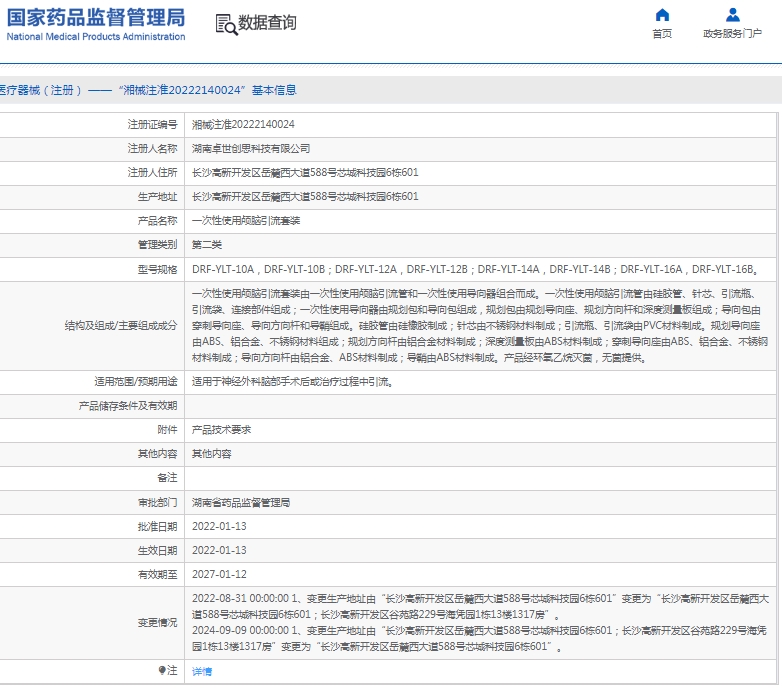Click the 注册人名称 row label
Image resolution: width=782 pixels, height=689 pixels.
152,149
